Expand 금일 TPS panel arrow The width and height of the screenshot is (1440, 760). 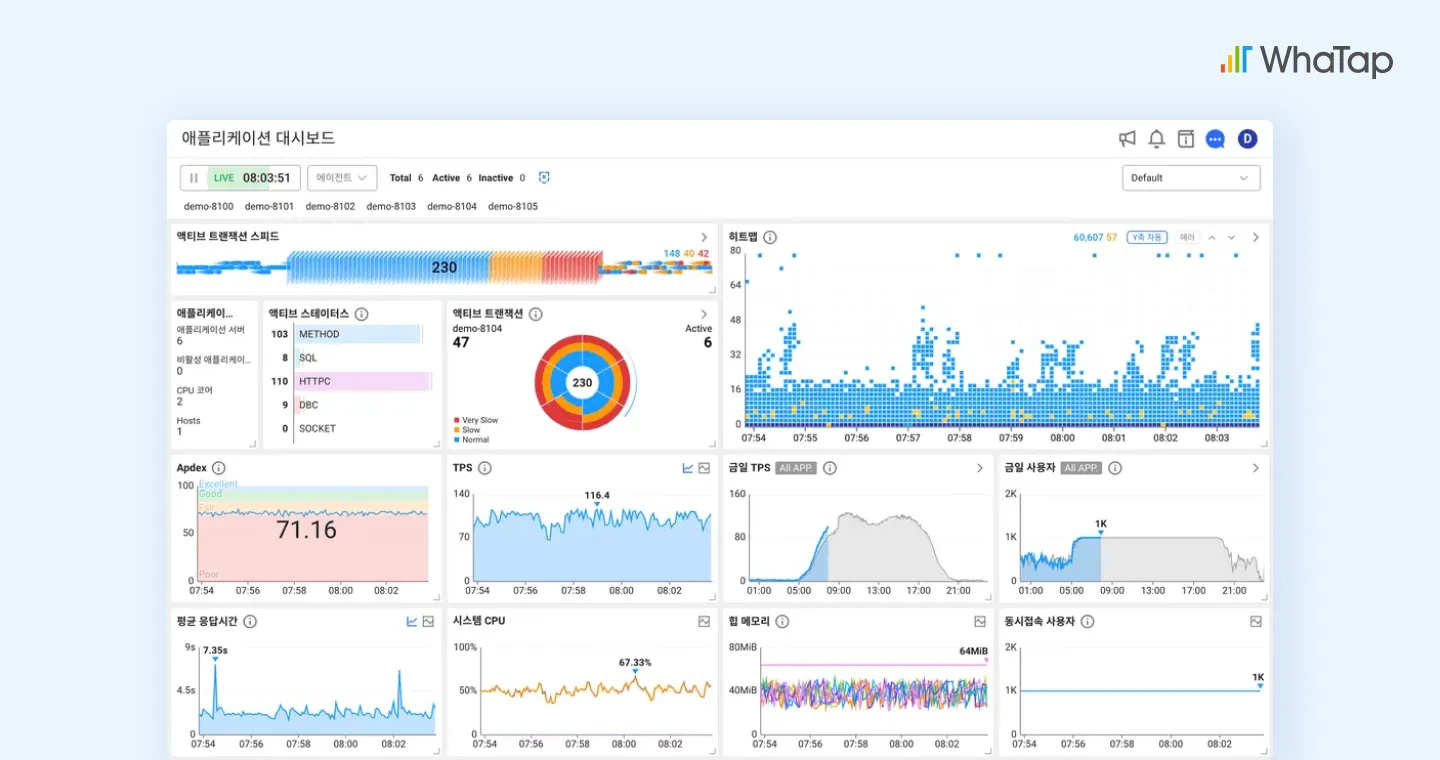point(980,468)
